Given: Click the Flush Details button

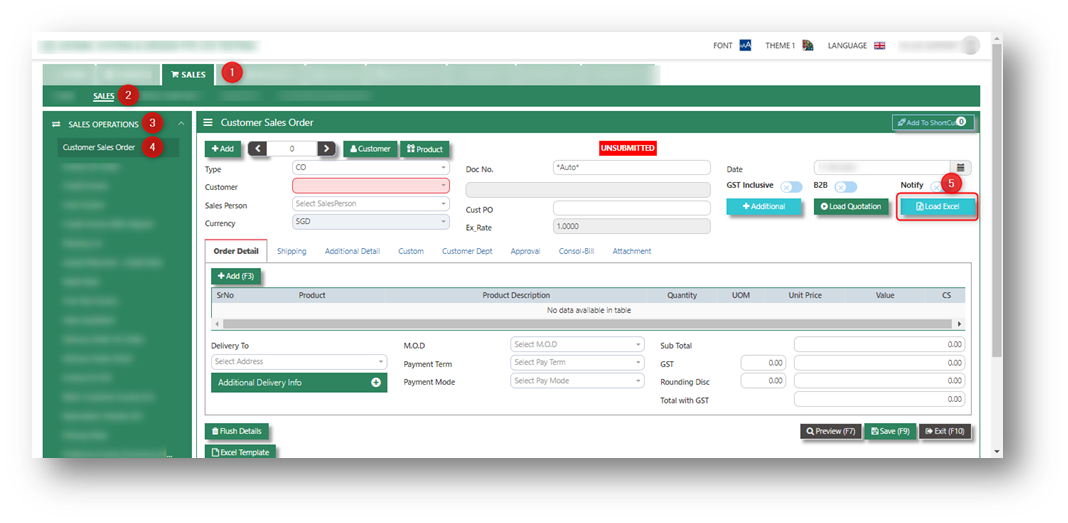Looking at the screenshot, I should (236, 431).
